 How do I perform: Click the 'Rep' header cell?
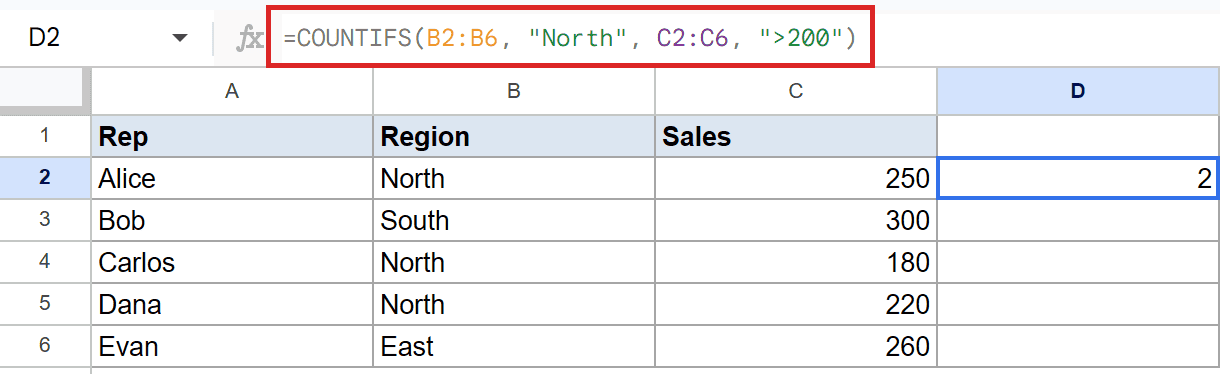(x=232, y=136)
